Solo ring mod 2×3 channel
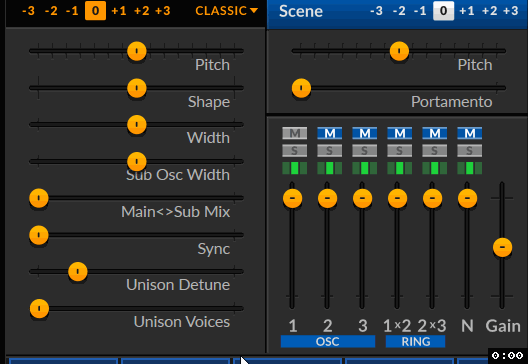Viewport: 528px width, 364px height. [435, 151]
